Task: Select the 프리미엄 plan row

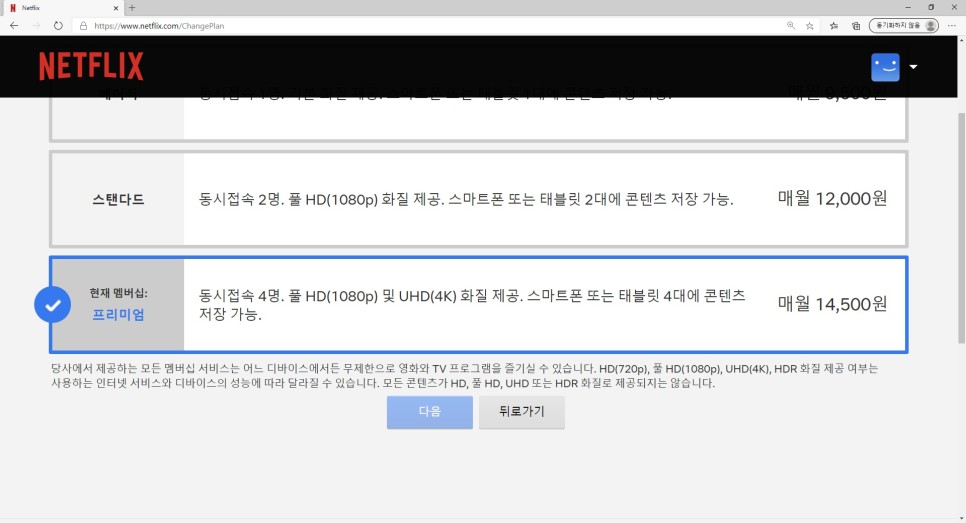Action: pos(479,305)
